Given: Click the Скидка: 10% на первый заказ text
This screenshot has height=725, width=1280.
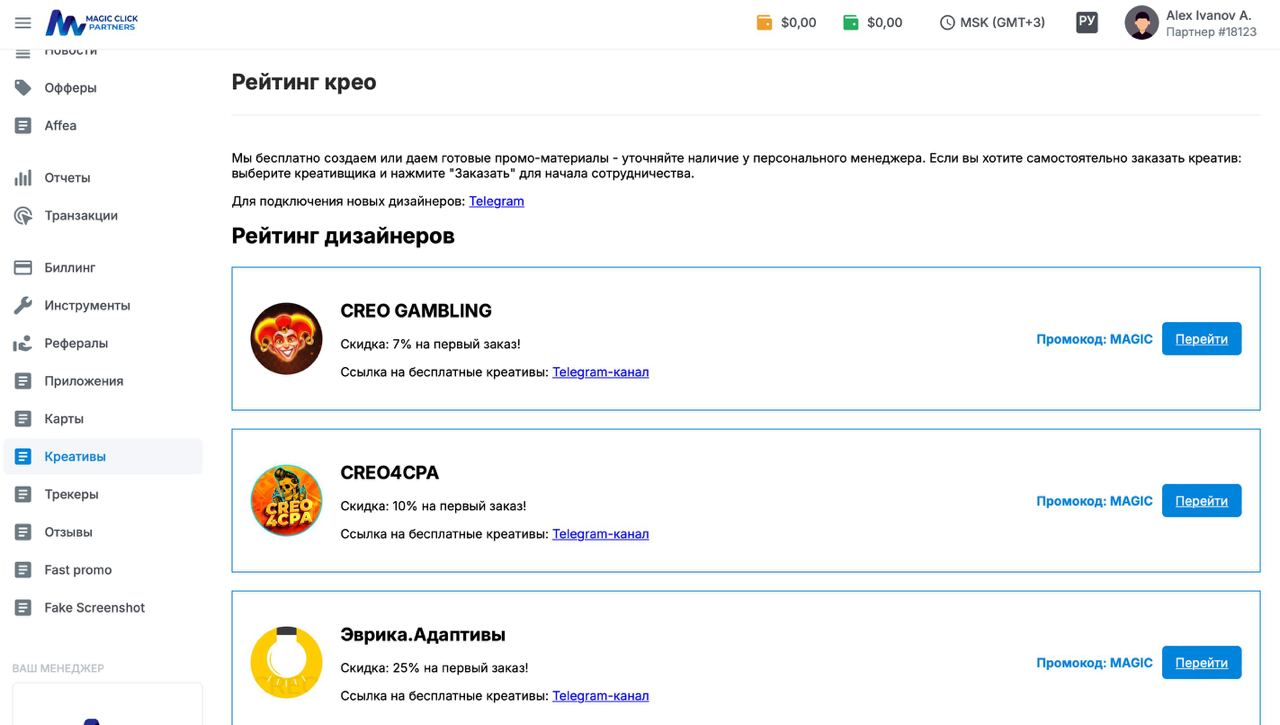Looking at the screenshot, I should pyautogui.click(x=433, y=506).
